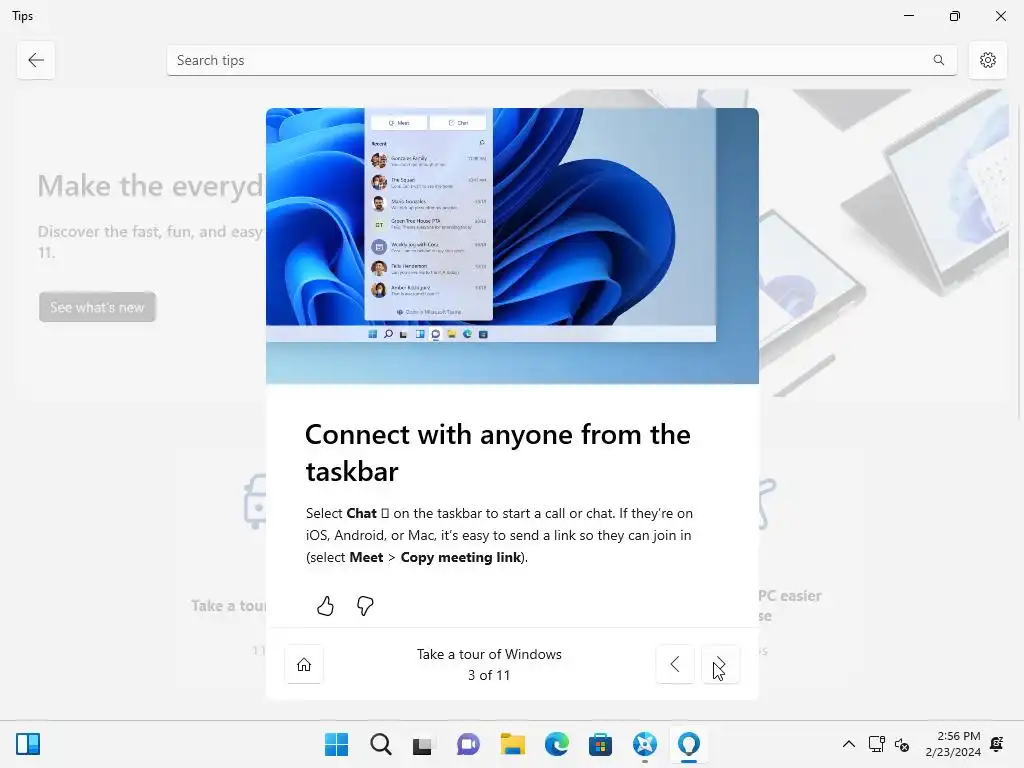Screen dimensions: 1024x768
Task: Launch Microsoft Edge from taskbar
Action: pyautogui.click(x=556, y=744)
